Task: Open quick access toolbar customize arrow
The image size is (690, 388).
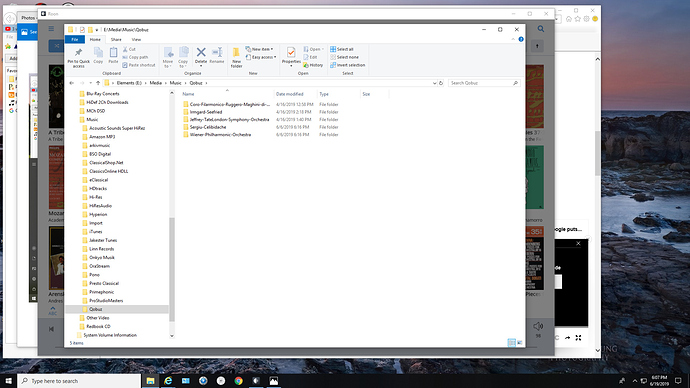Action: (x=97, y=30)
